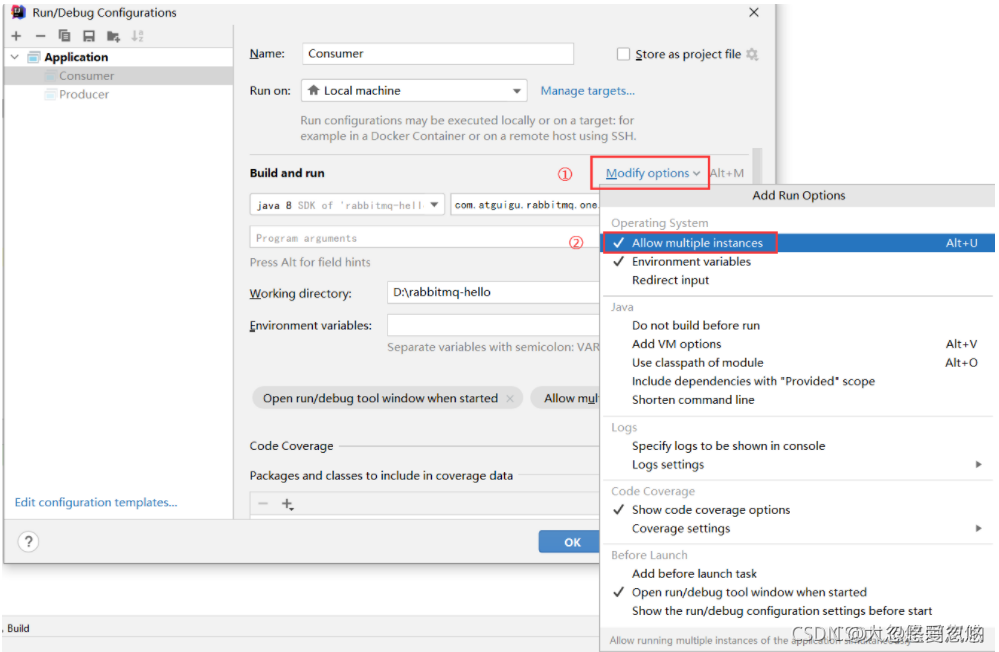Add a new configuration with plus icon
Screen dimensions: 999x652
[17, 36]
